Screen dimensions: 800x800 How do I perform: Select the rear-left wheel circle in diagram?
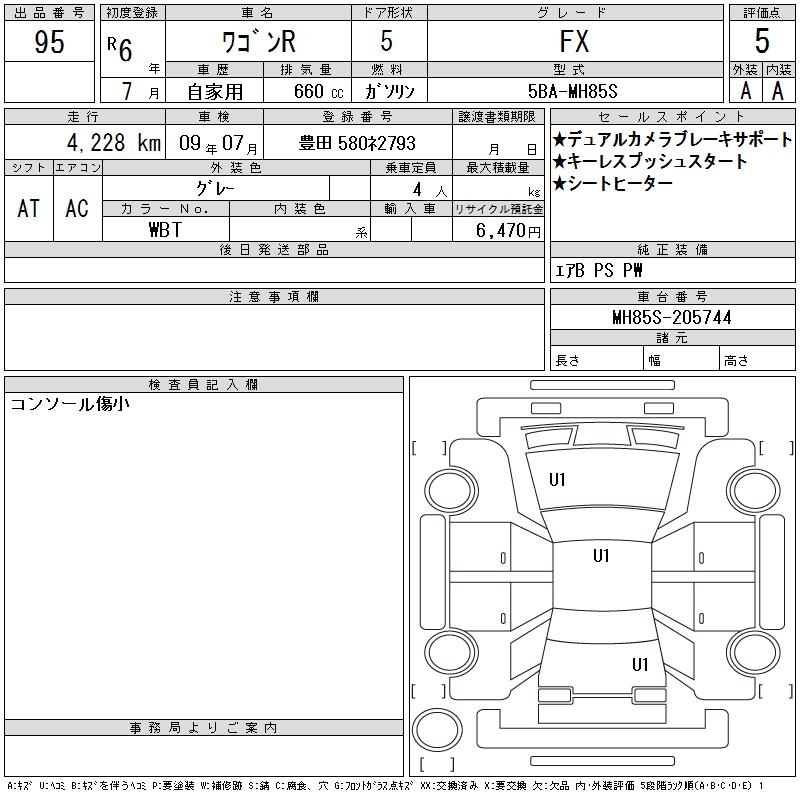coord(451,652)
